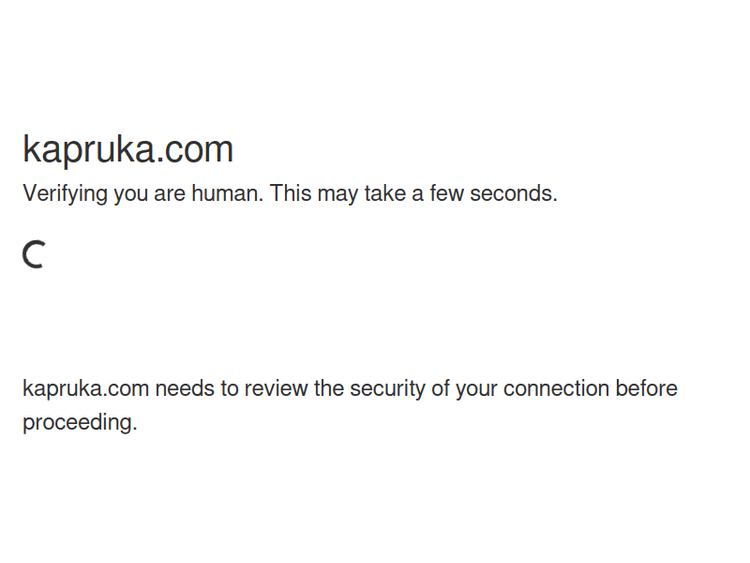Click the circular loading spinner
This screenshot has width=750, height=563.
click(x=34, y=255)
